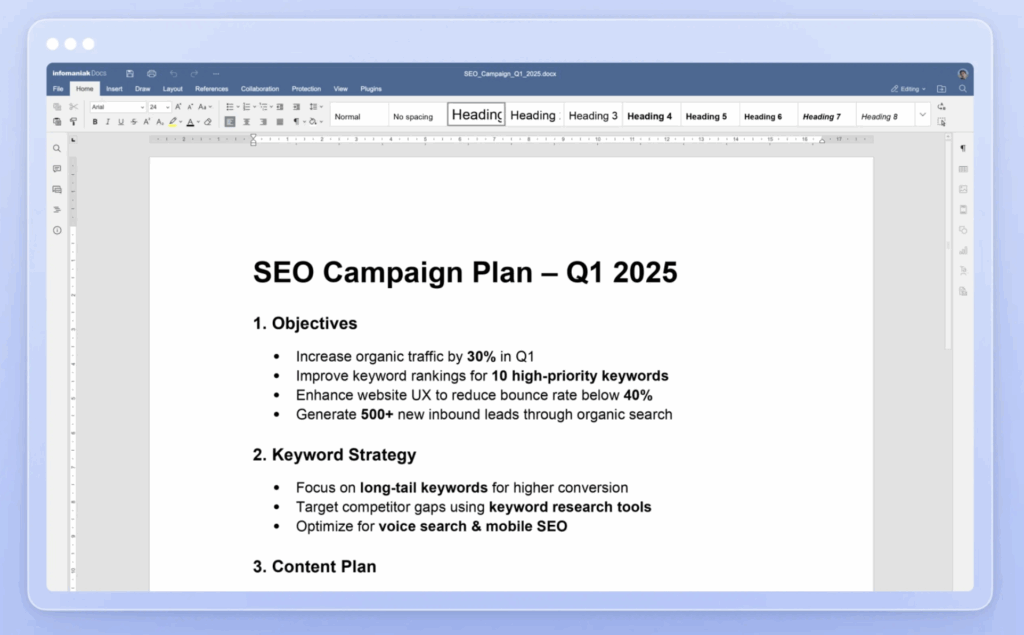Click the yellow highlight color button
The image size is (1024, 635).
(x=173, y=122)
